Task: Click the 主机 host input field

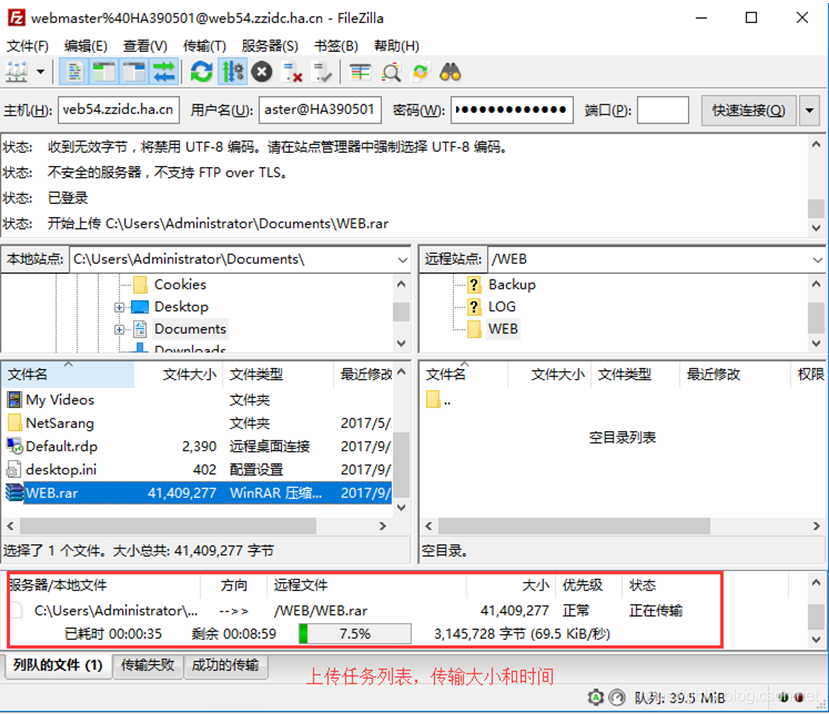Action: (x=118, y=109)
